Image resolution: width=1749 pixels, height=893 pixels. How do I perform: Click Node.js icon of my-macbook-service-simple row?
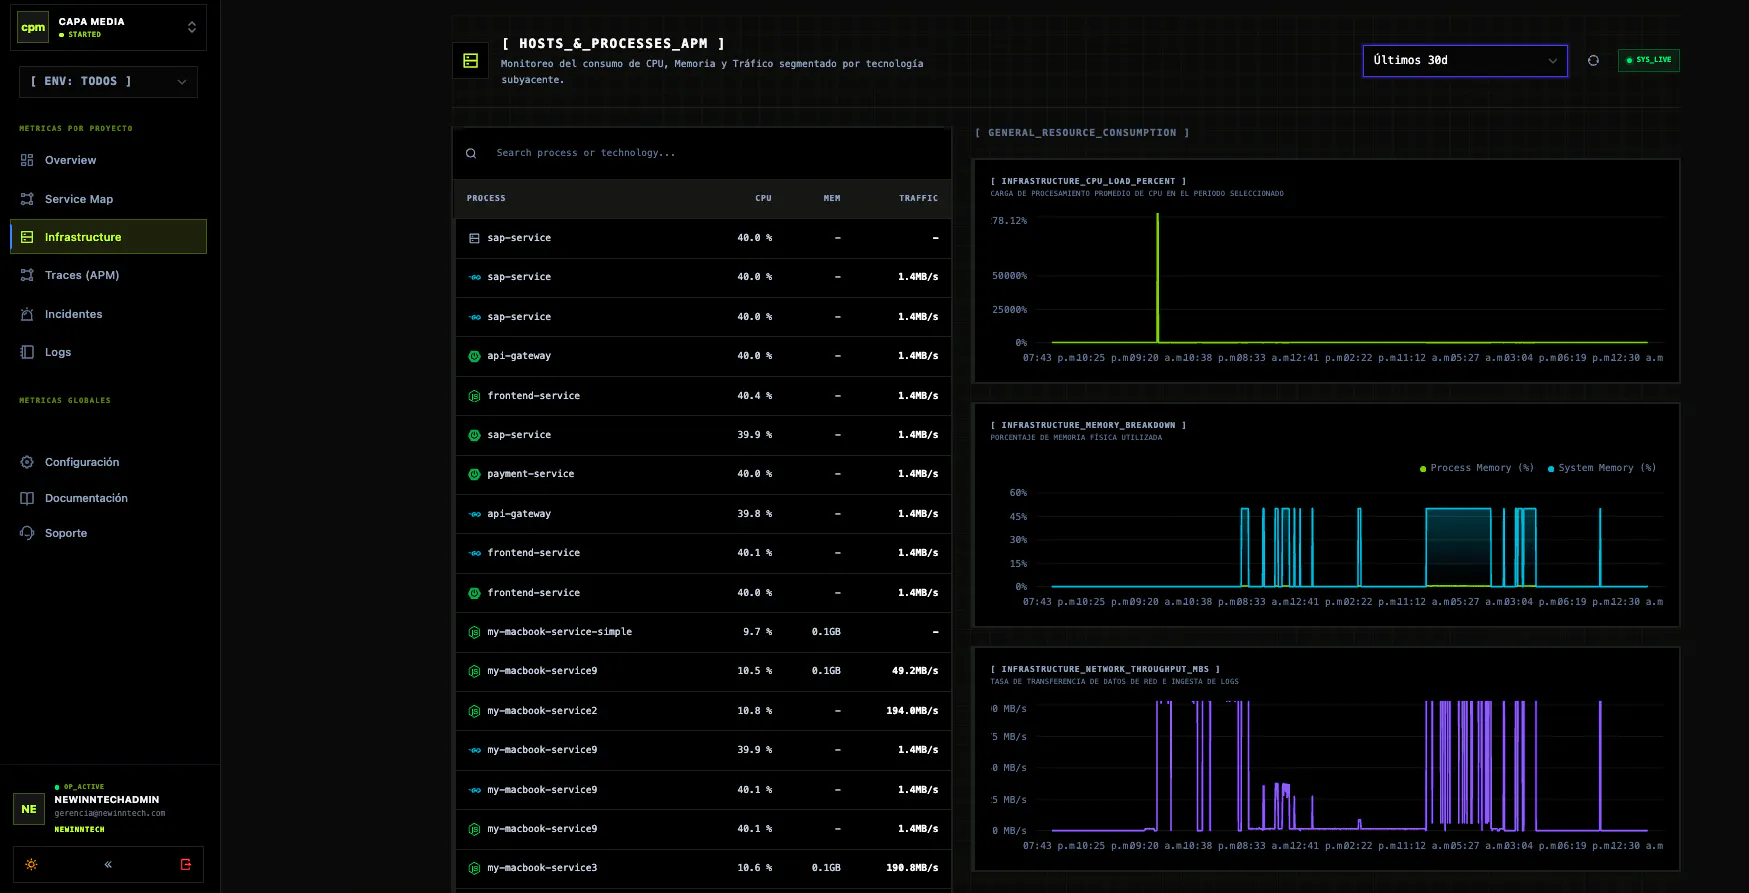[x=475, y=632]
